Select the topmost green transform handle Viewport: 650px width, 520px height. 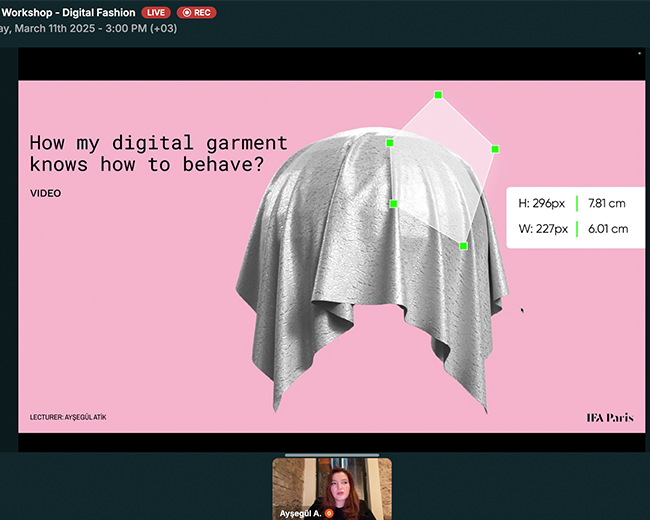438,95
